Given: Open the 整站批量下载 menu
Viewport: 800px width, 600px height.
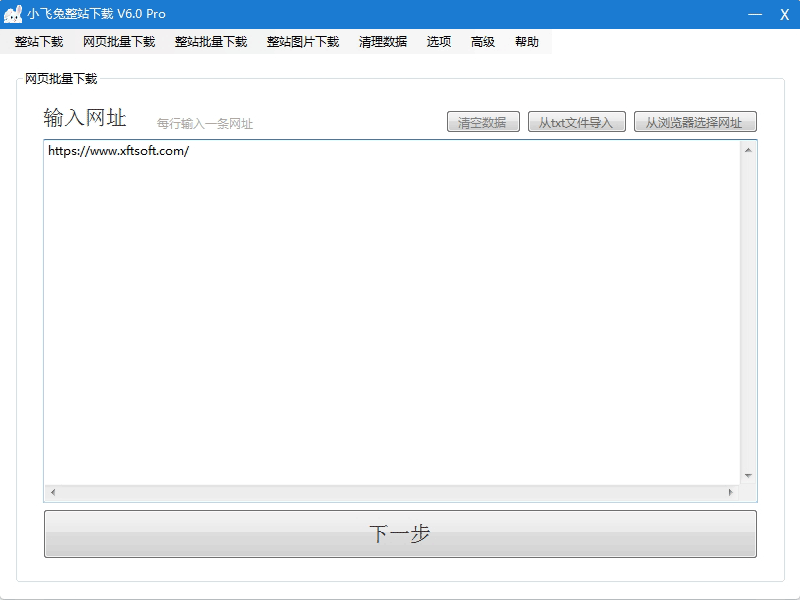Looking at the screenshot, I should pyautogui.click(x=211, y=42).
